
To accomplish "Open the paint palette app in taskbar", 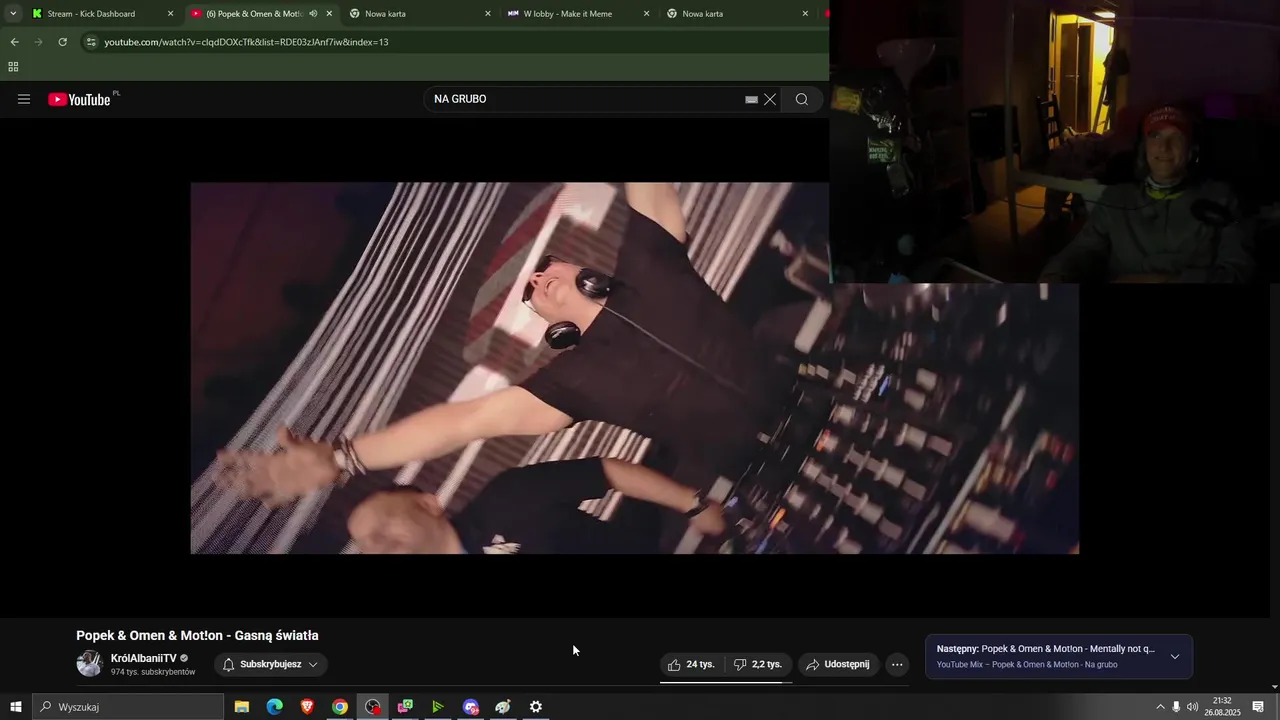I will coord(503,707).
